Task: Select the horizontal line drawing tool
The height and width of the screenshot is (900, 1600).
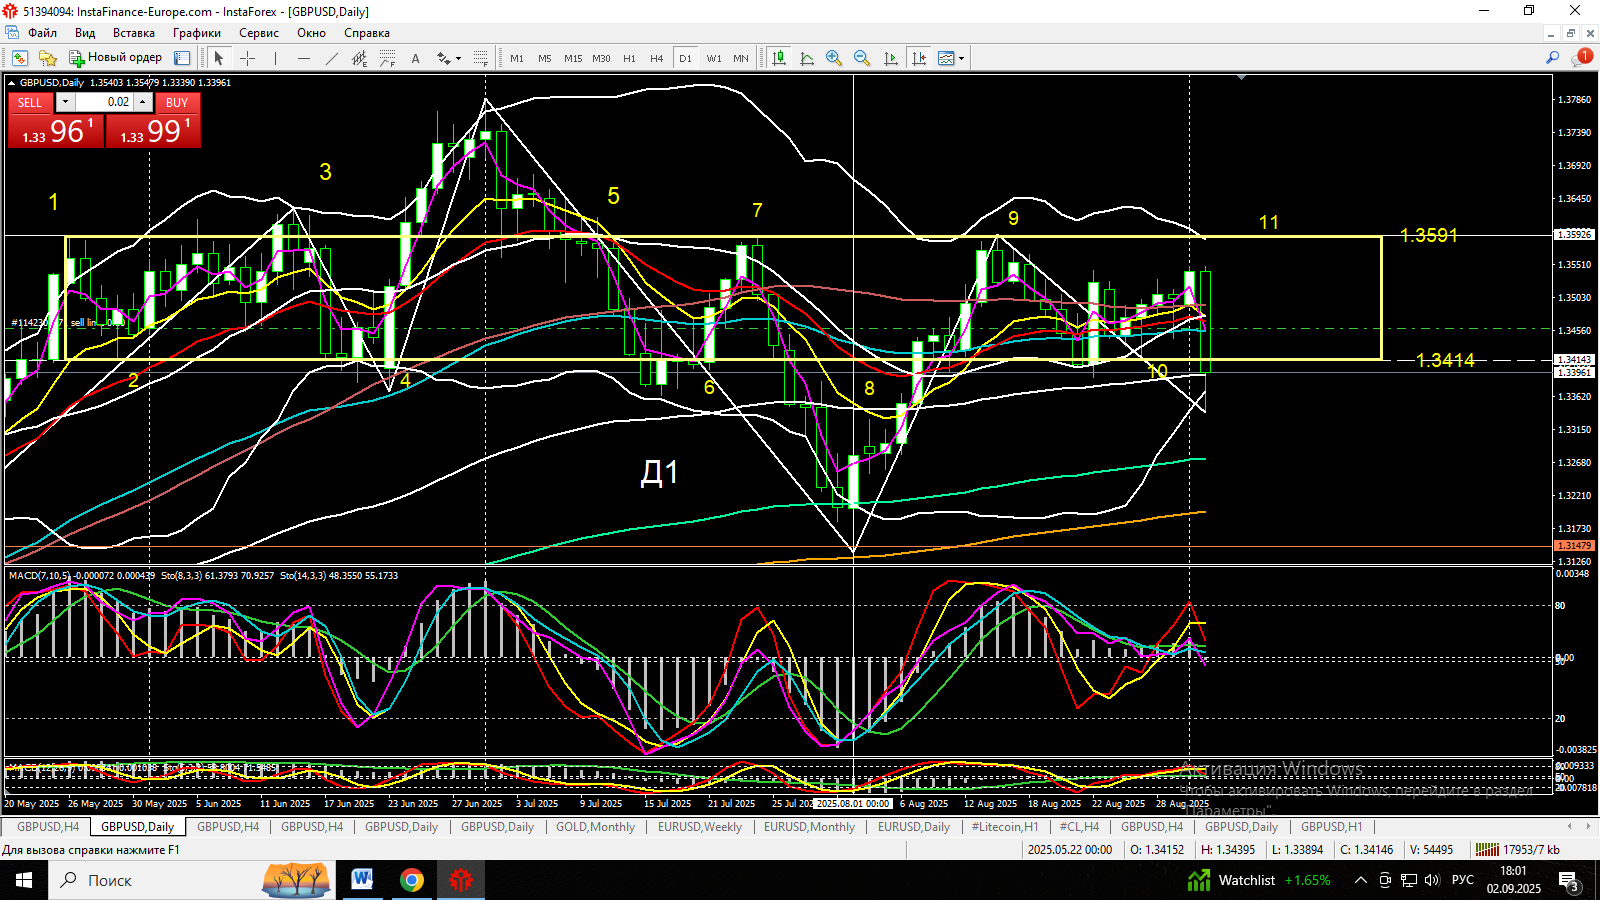Action: point(304,58)
